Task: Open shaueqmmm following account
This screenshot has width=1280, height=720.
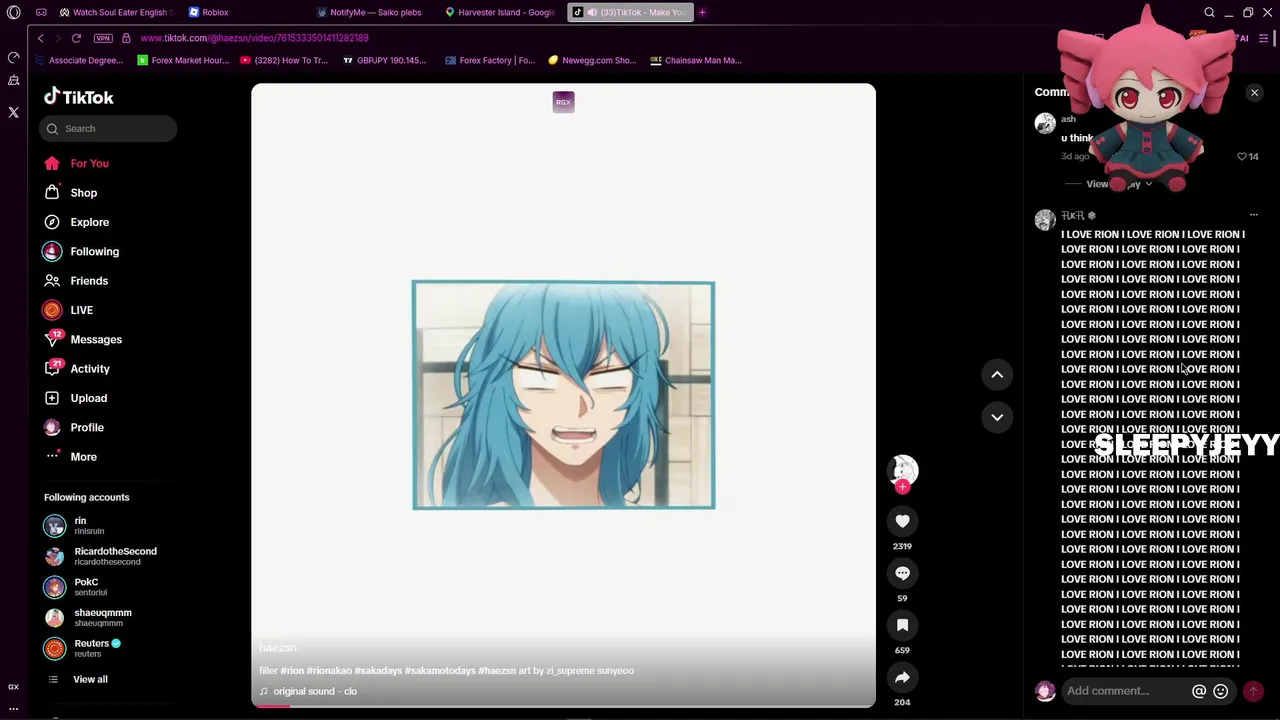Action: click(x=90, y=617)
